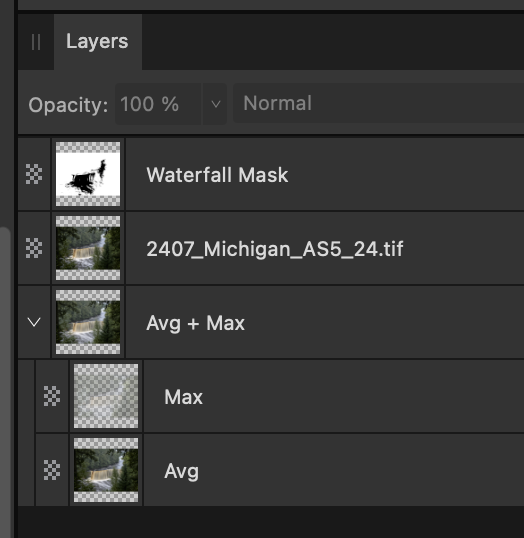The height and width of the screenshot is (538, 524).
Task: Select the Avg layer by its name
Action: pos(182,471)
